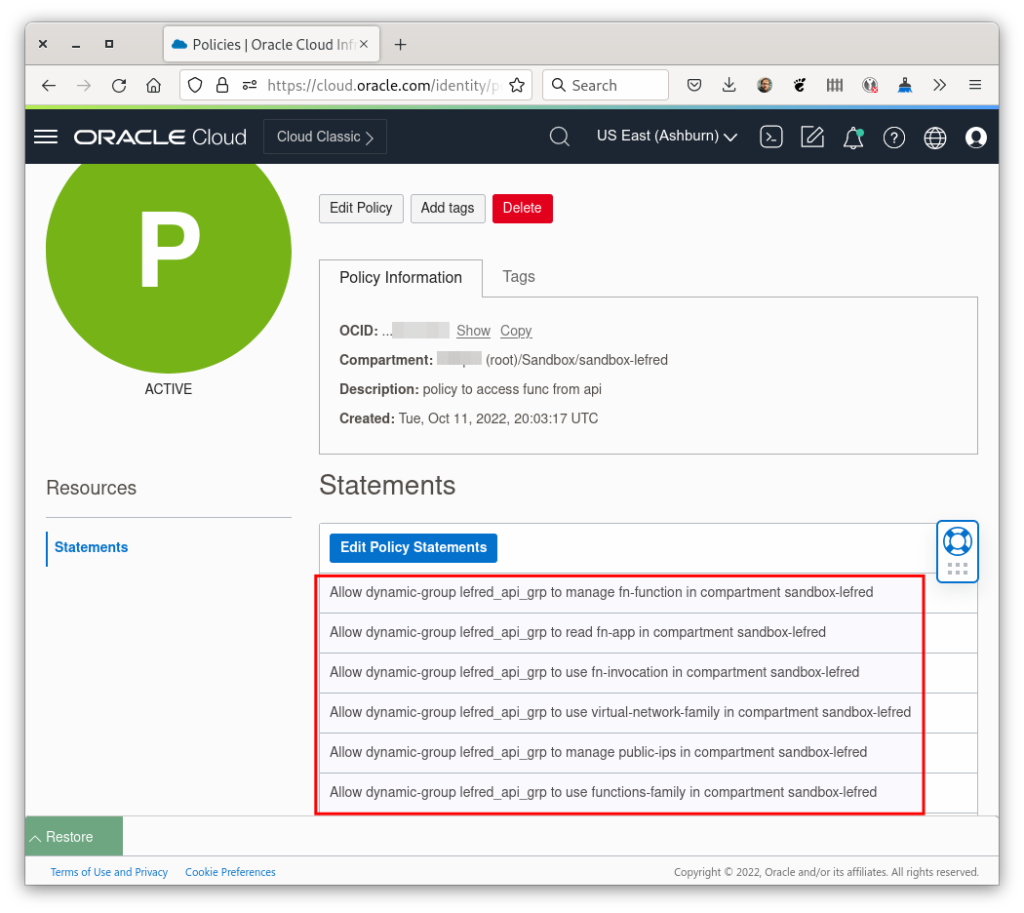The width and height of the screenshot is (1024, 913).
Task: Show more toolbar extensions chevron
Action: pyautogui.click(x=939, y=85)
